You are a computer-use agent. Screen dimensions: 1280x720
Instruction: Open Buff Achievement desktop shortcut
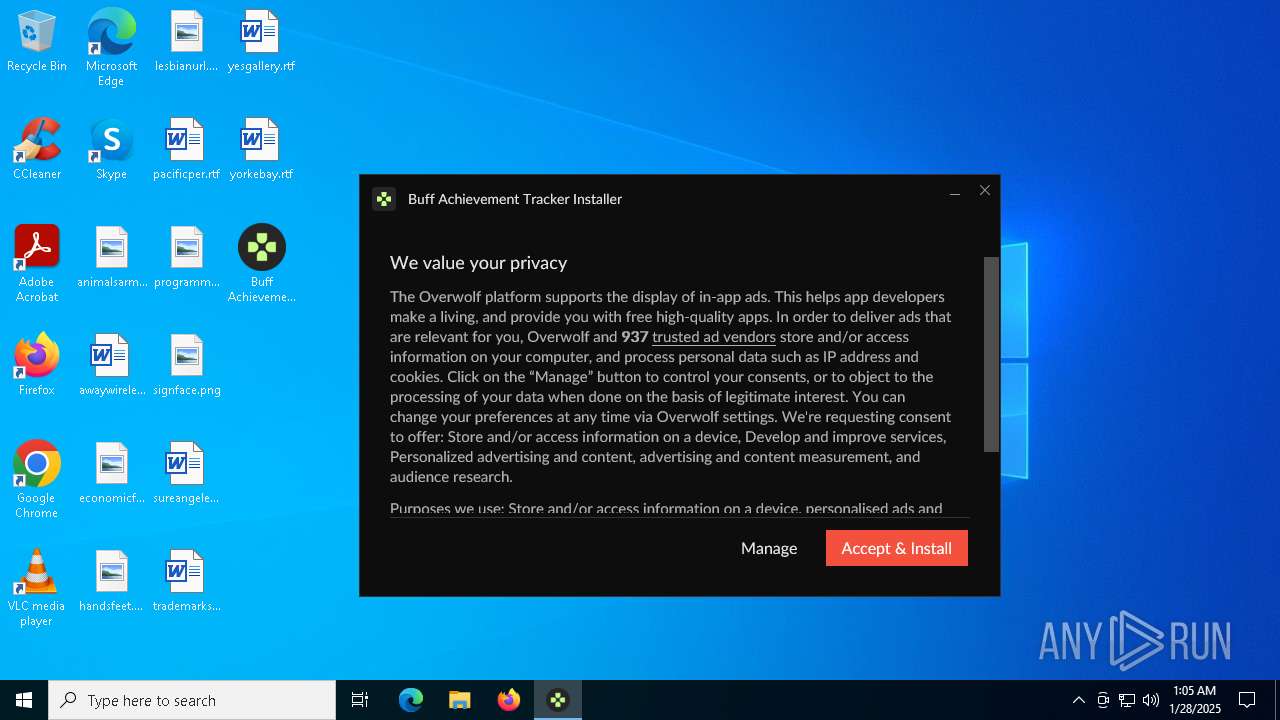click(x=261, y=264)
